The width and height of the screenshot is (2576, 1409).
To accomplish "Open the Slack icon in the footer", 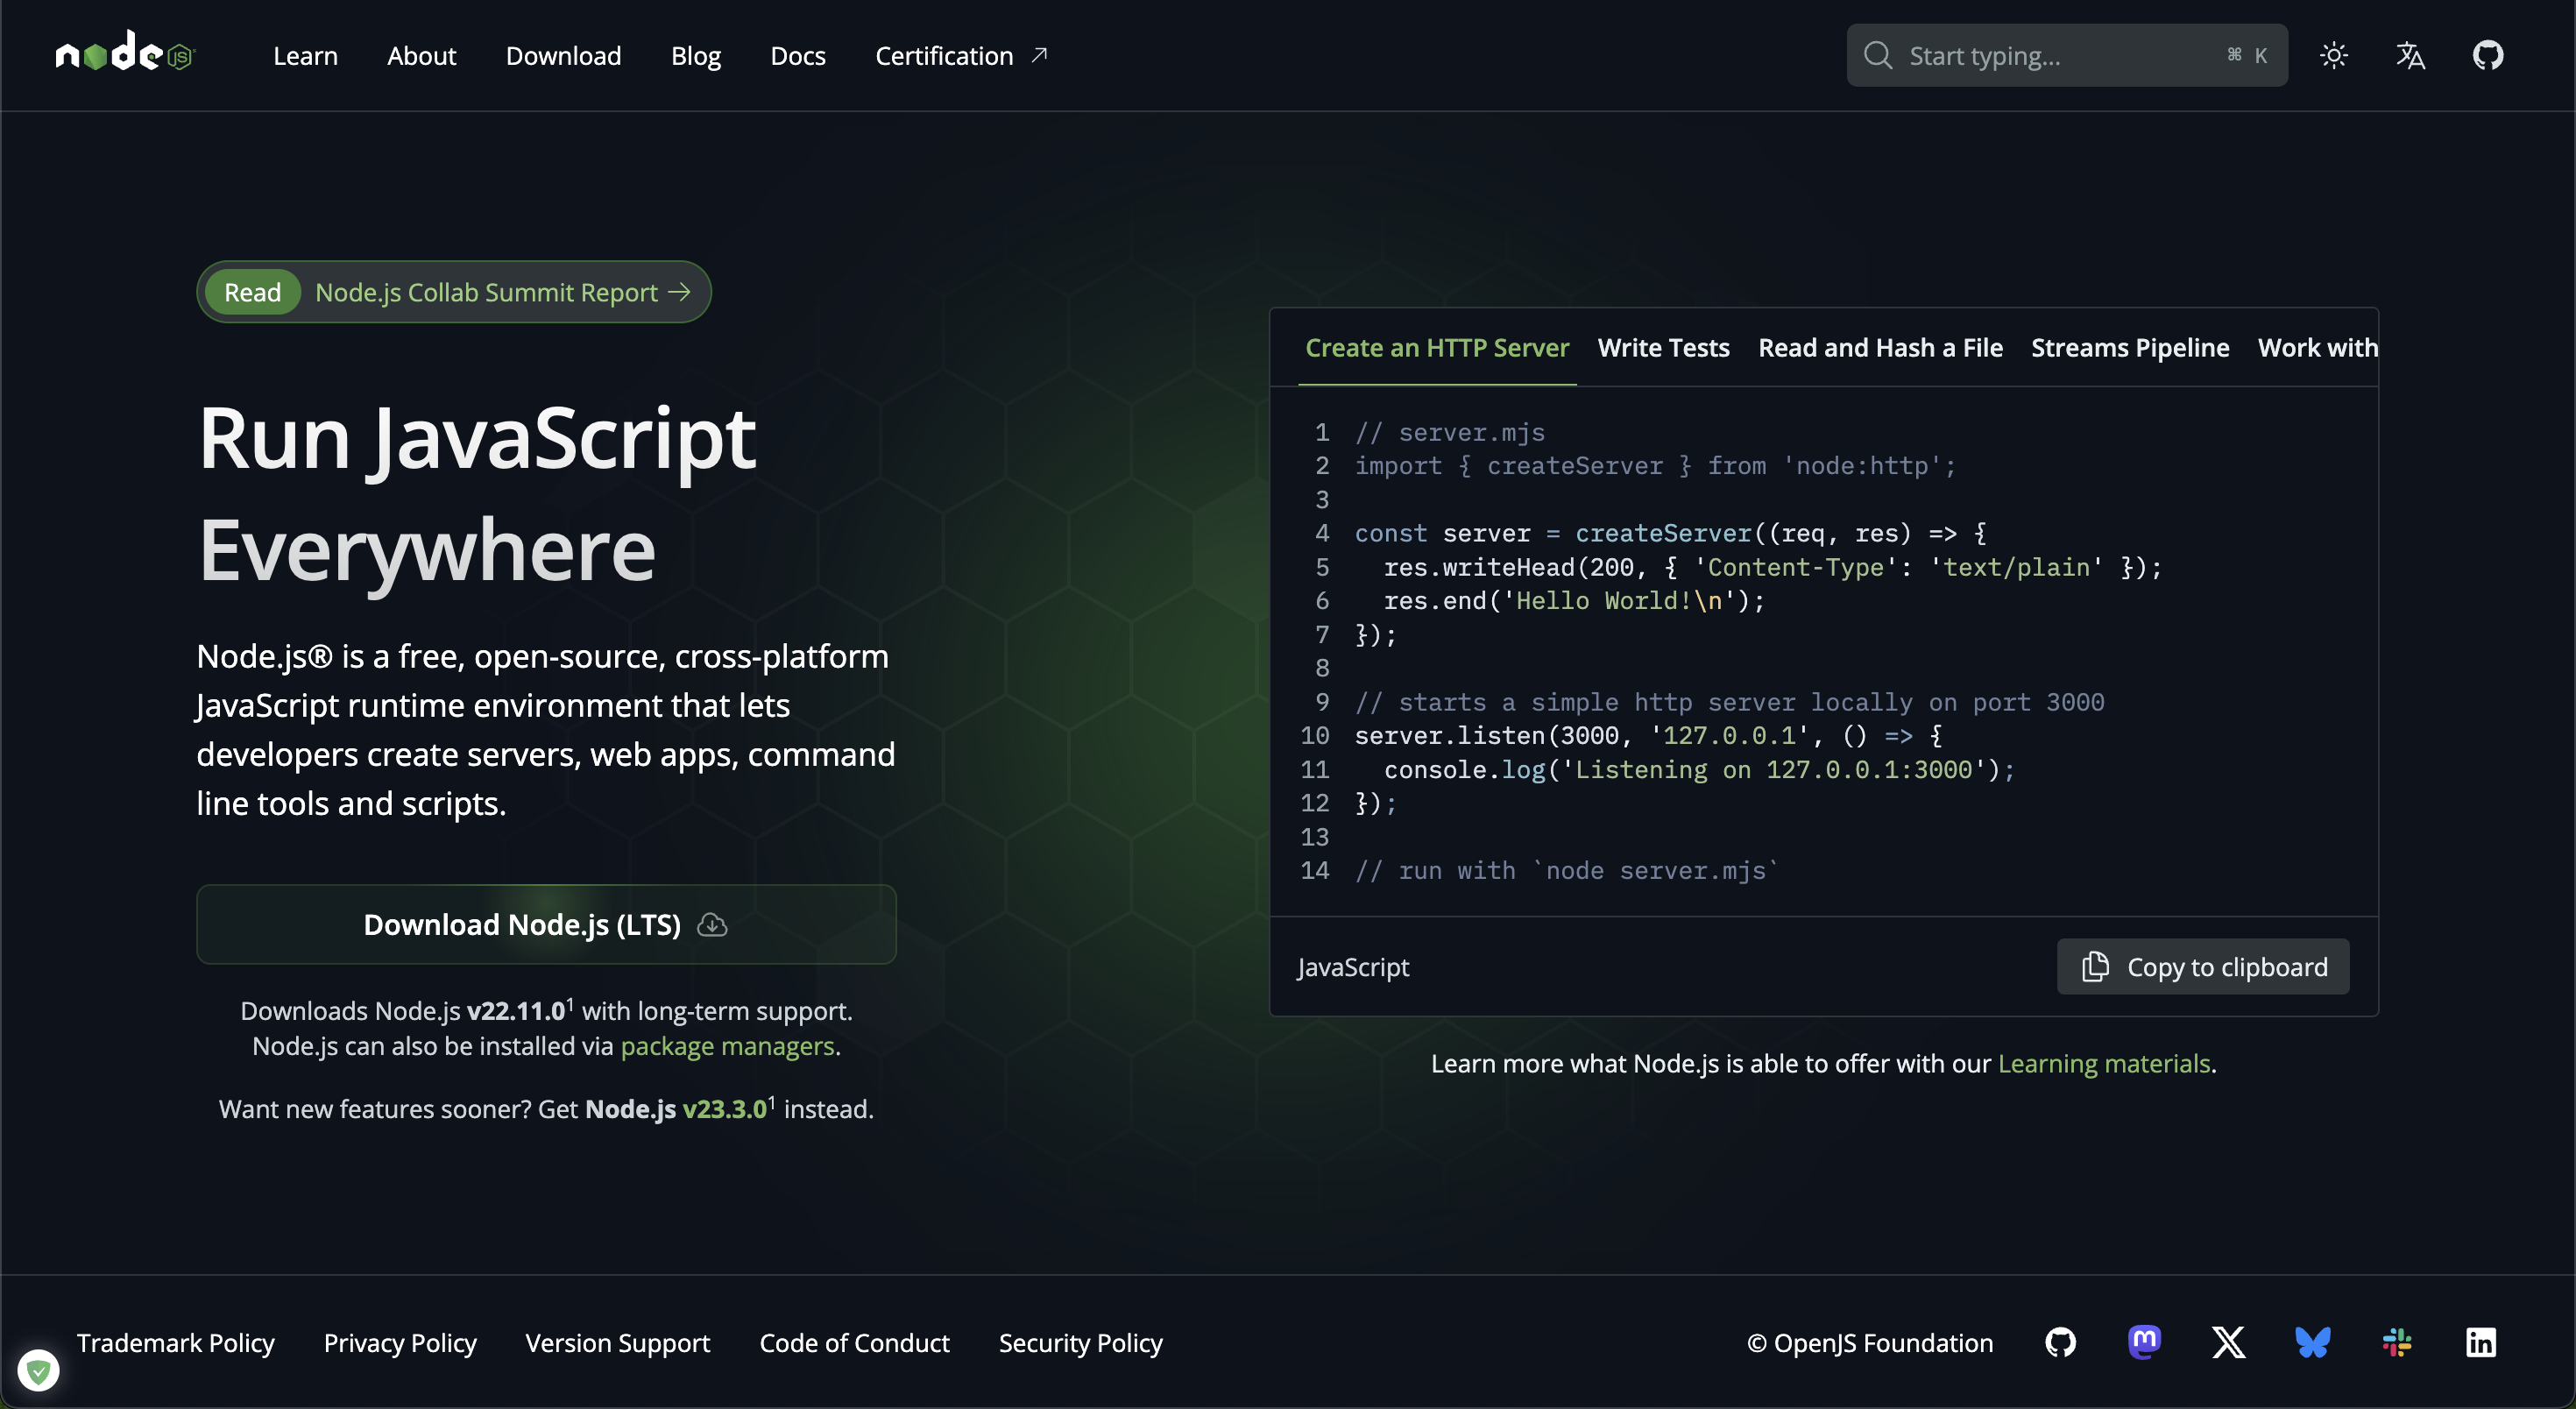I will tap(2396, 1342).
